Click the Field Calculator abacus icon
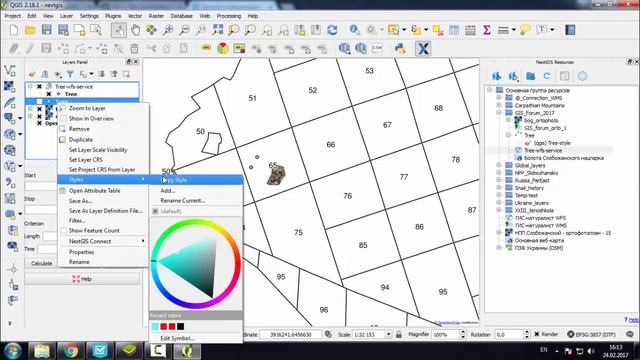 coord(470,30)
